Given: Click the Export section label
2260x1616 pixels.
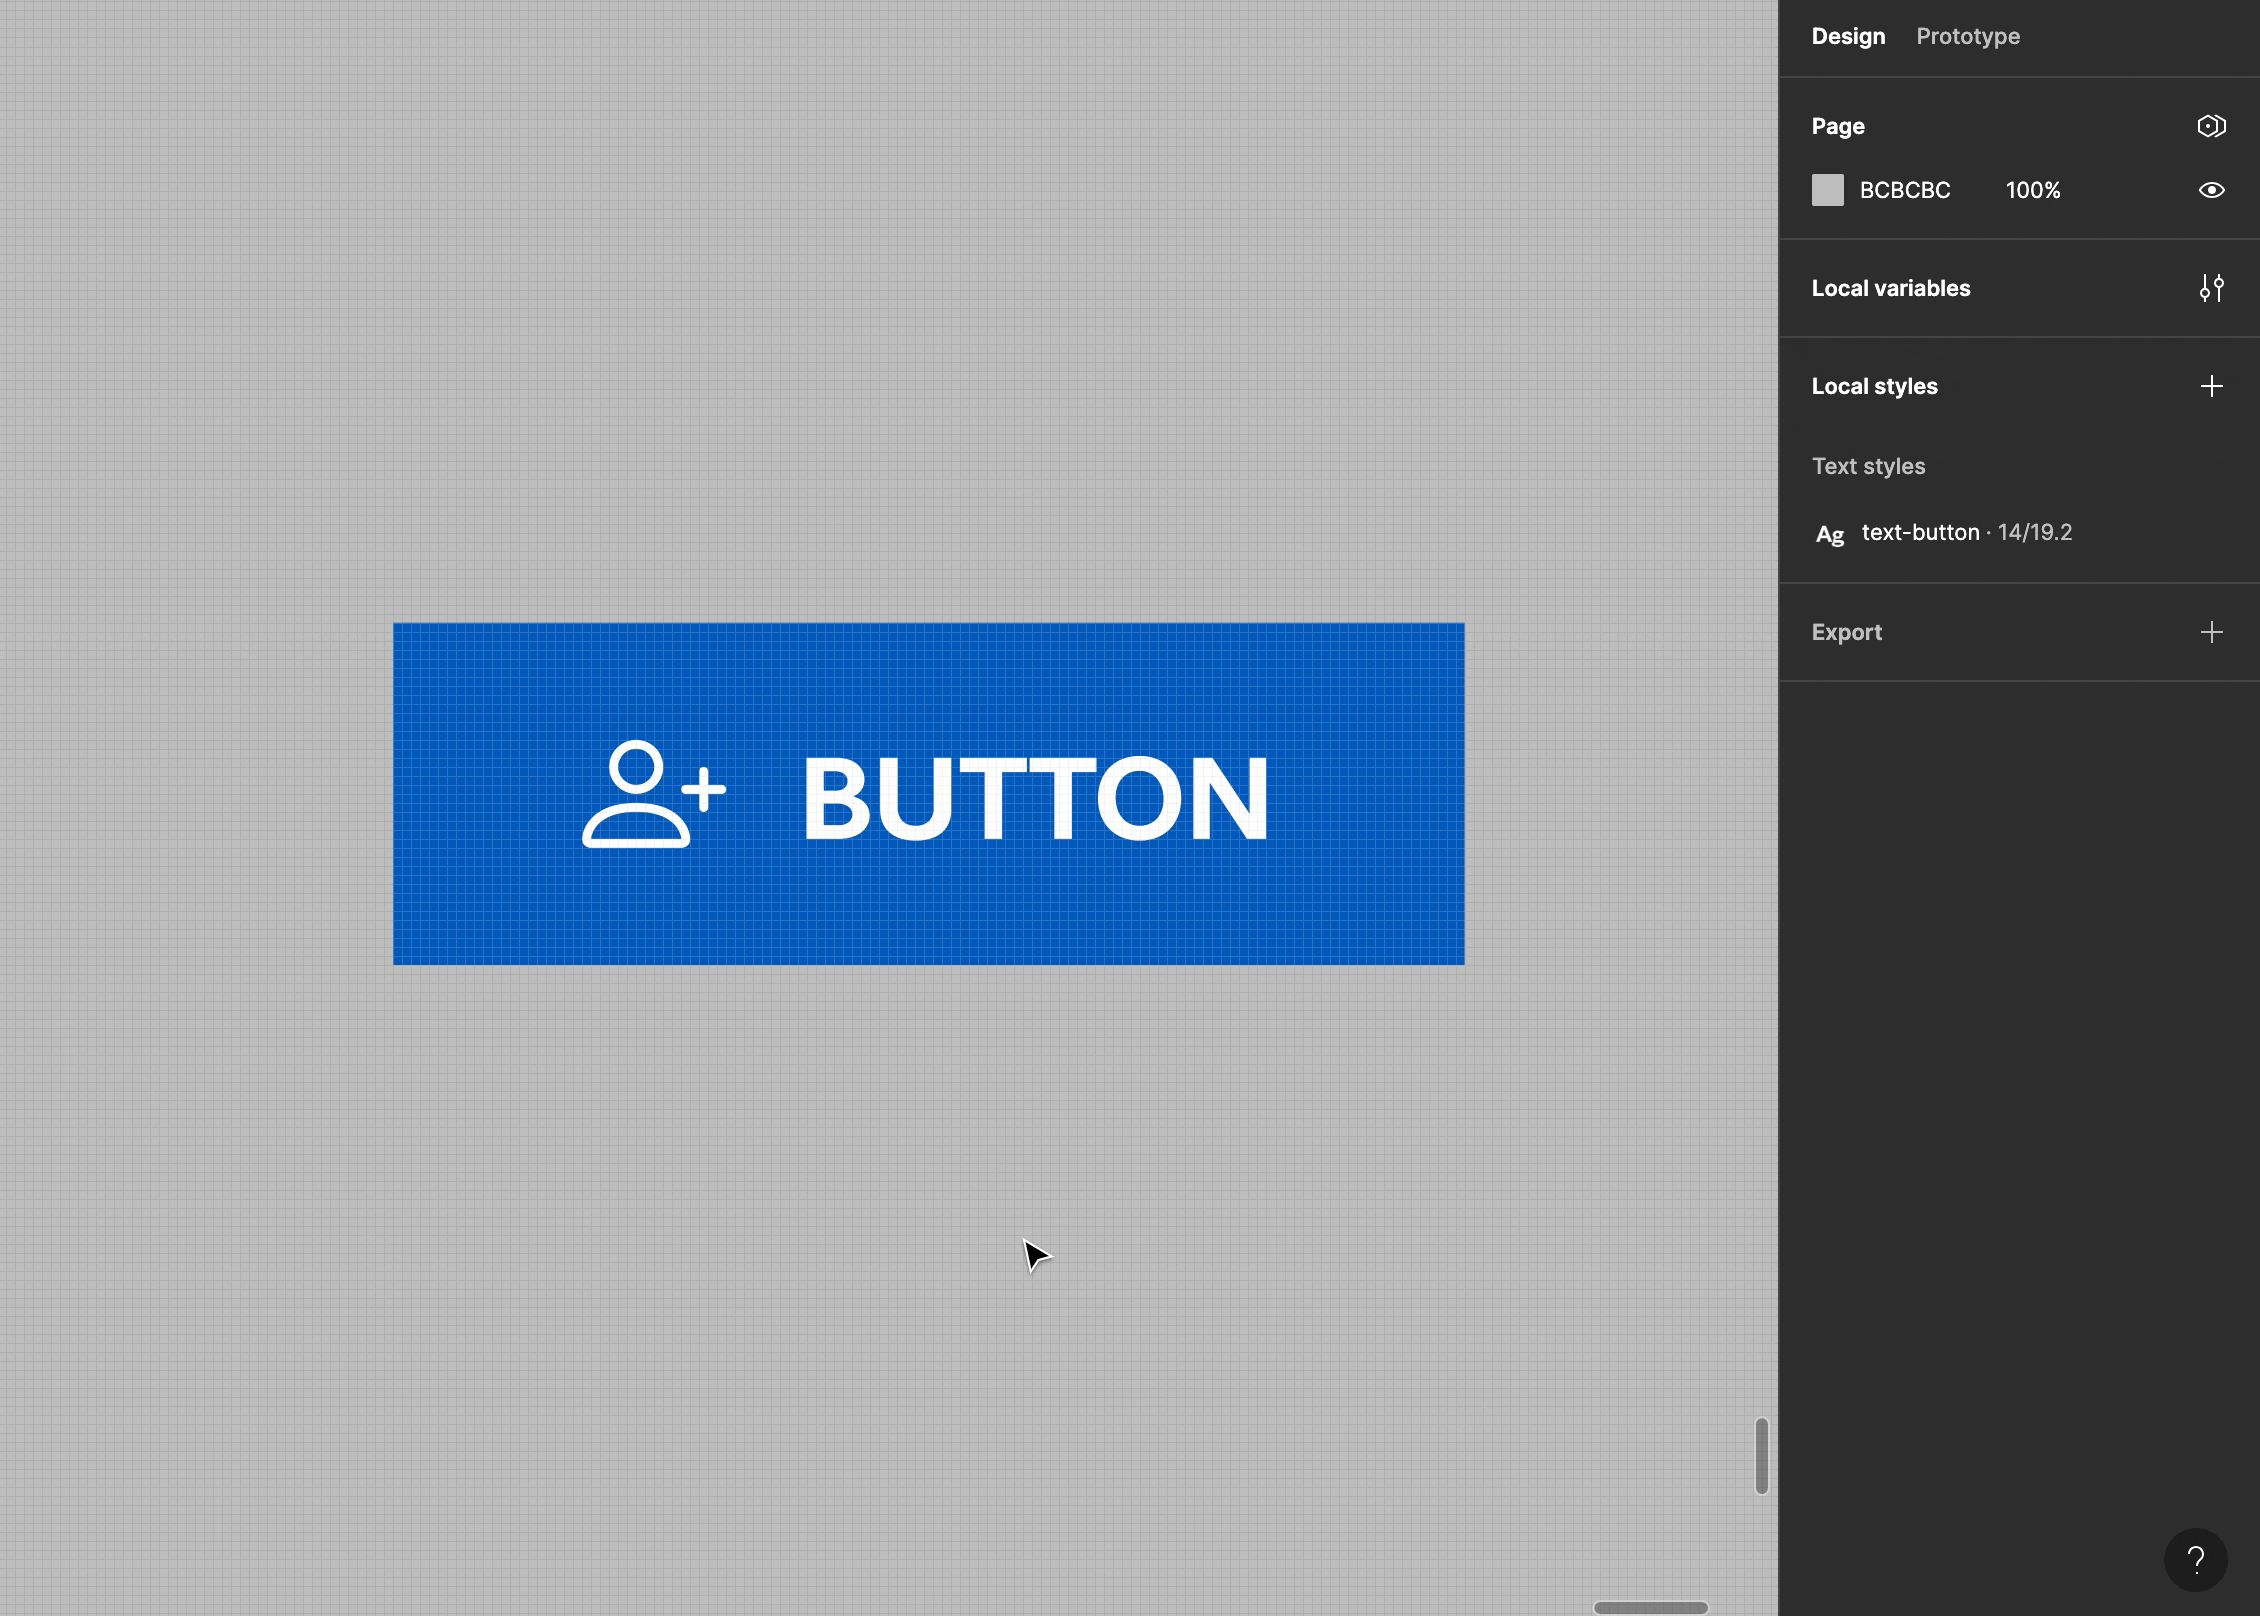Looking at the screenshot, I should [x=1846, y=632].
